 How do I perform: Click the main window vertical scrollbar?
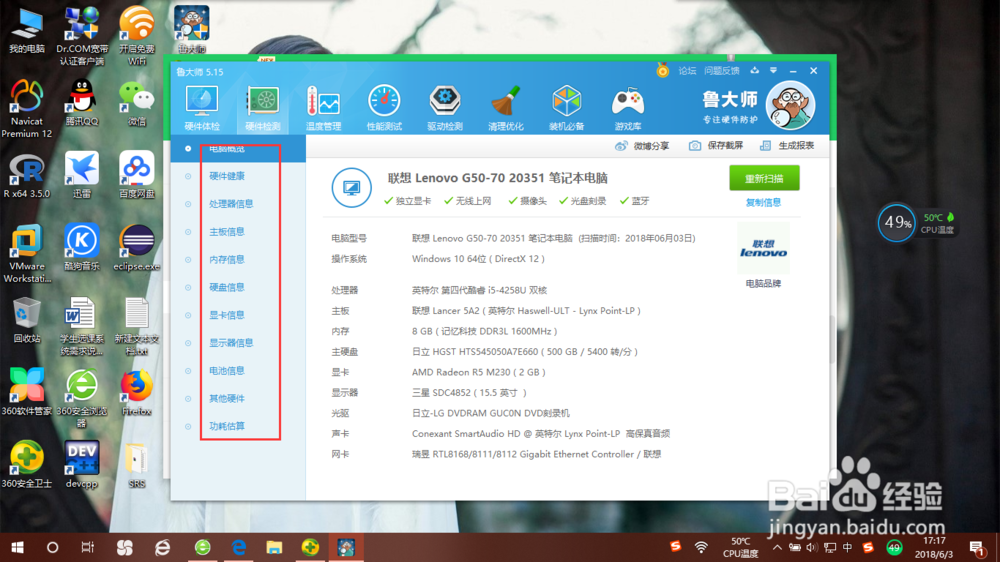832,339
